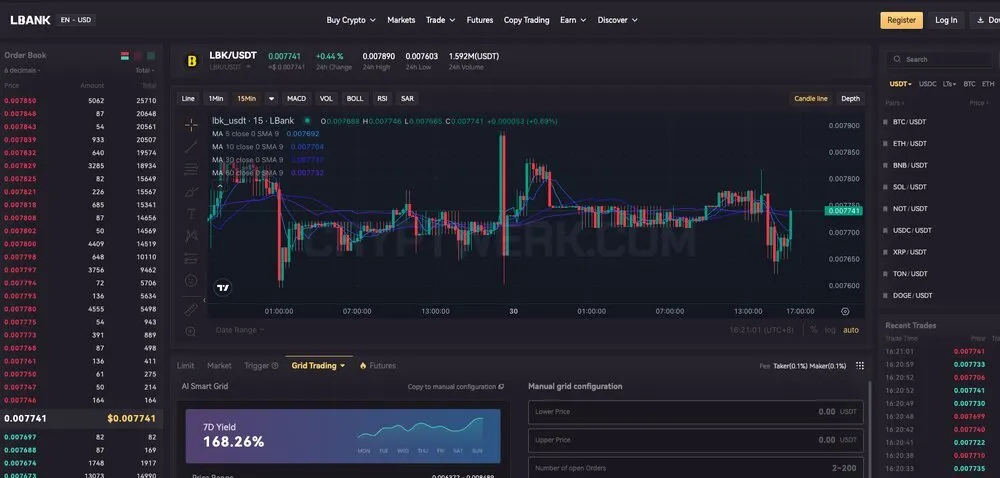Switch chart to Line mode
1000x478 pixels.
(188, 99)
